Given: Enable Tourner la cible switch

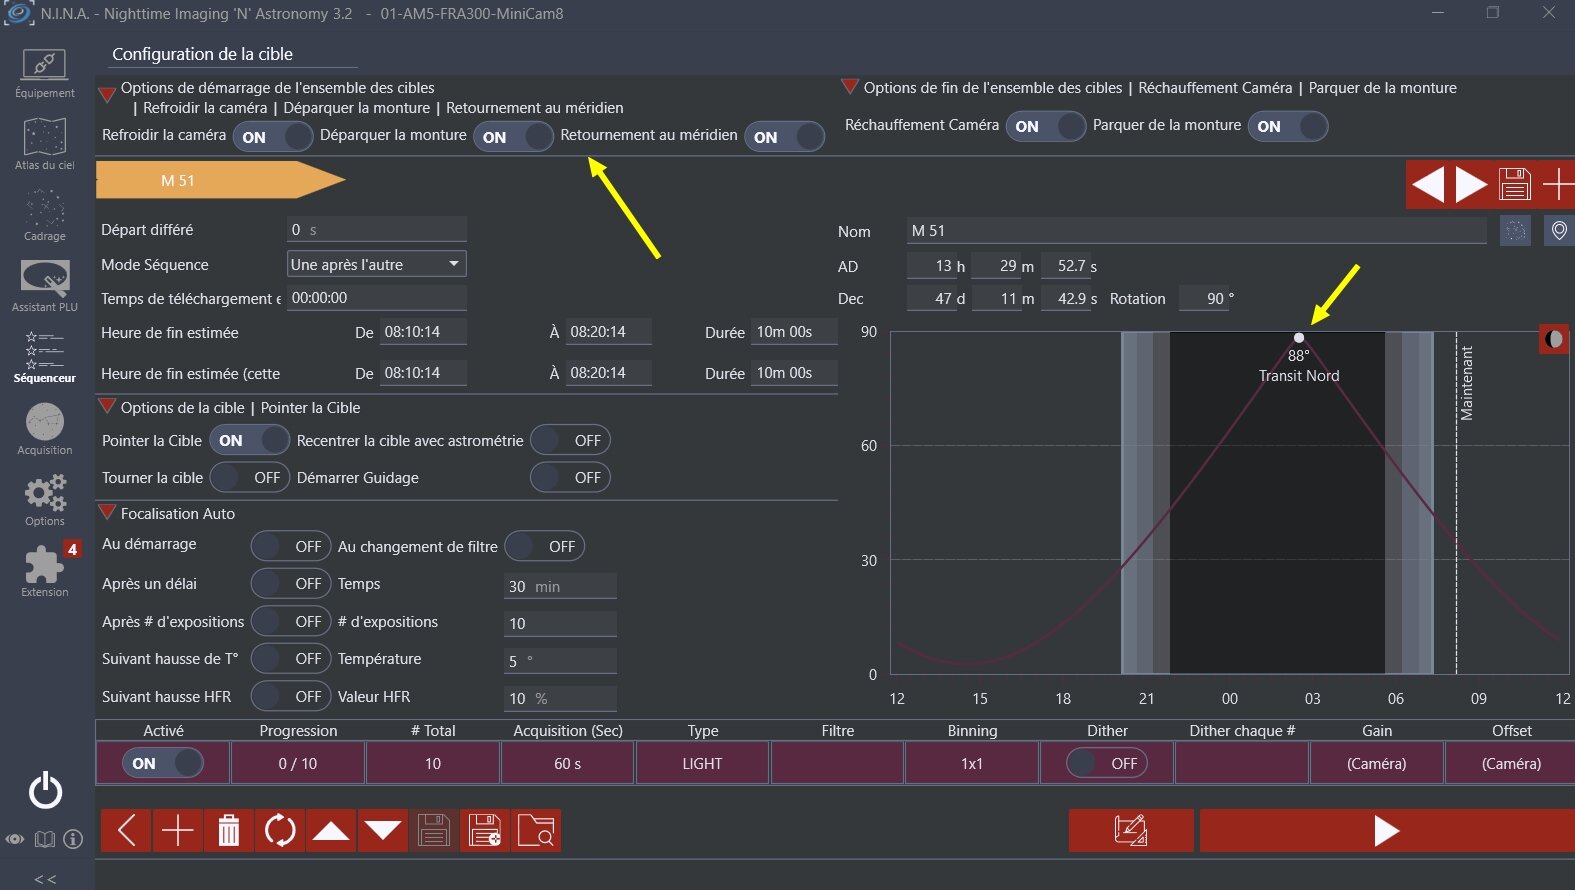Looking at the screenshot, I should (x=250, y=478).
